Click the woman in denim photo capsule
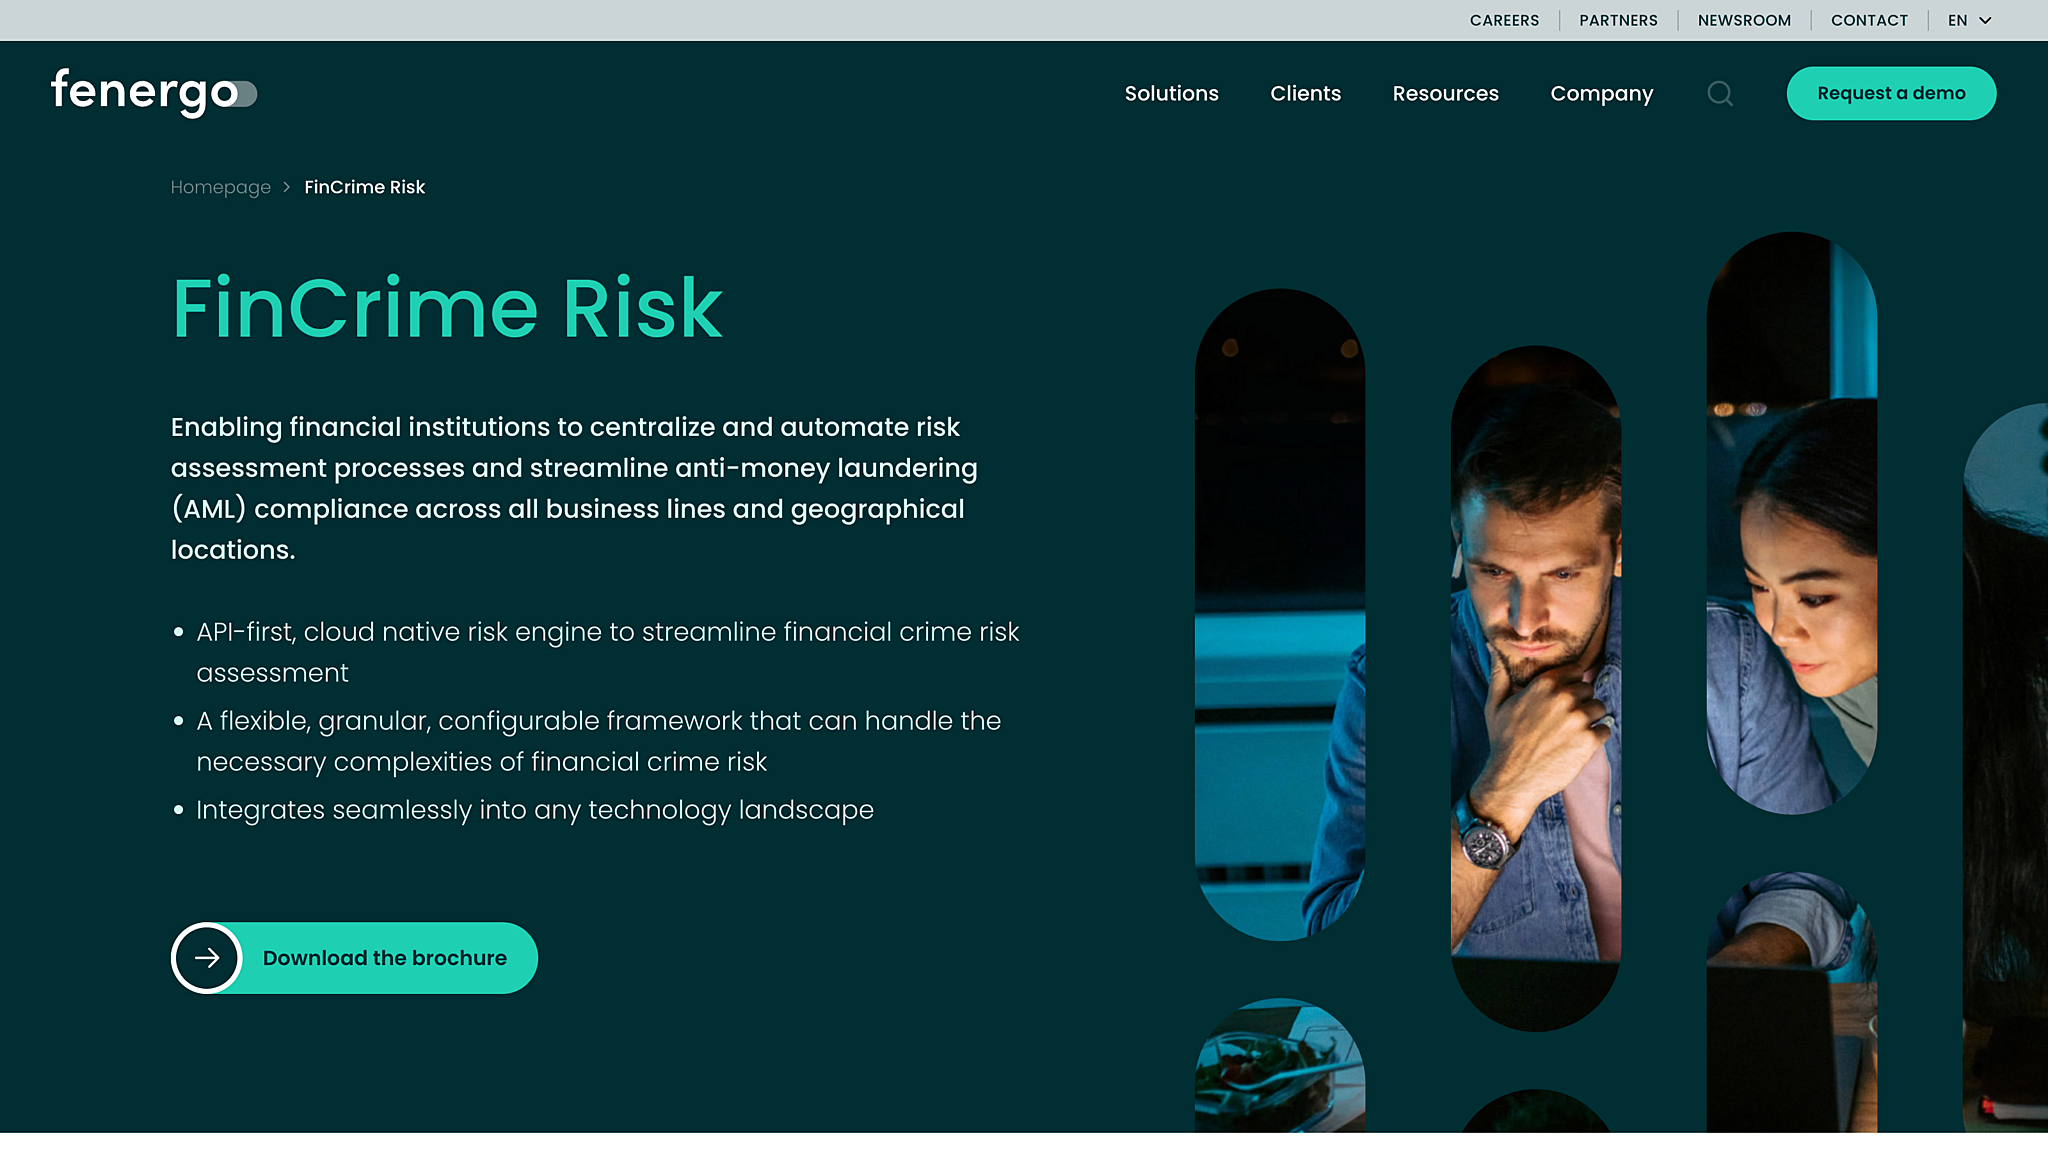2048x1152 pixels. click(x=1791, y=523)
